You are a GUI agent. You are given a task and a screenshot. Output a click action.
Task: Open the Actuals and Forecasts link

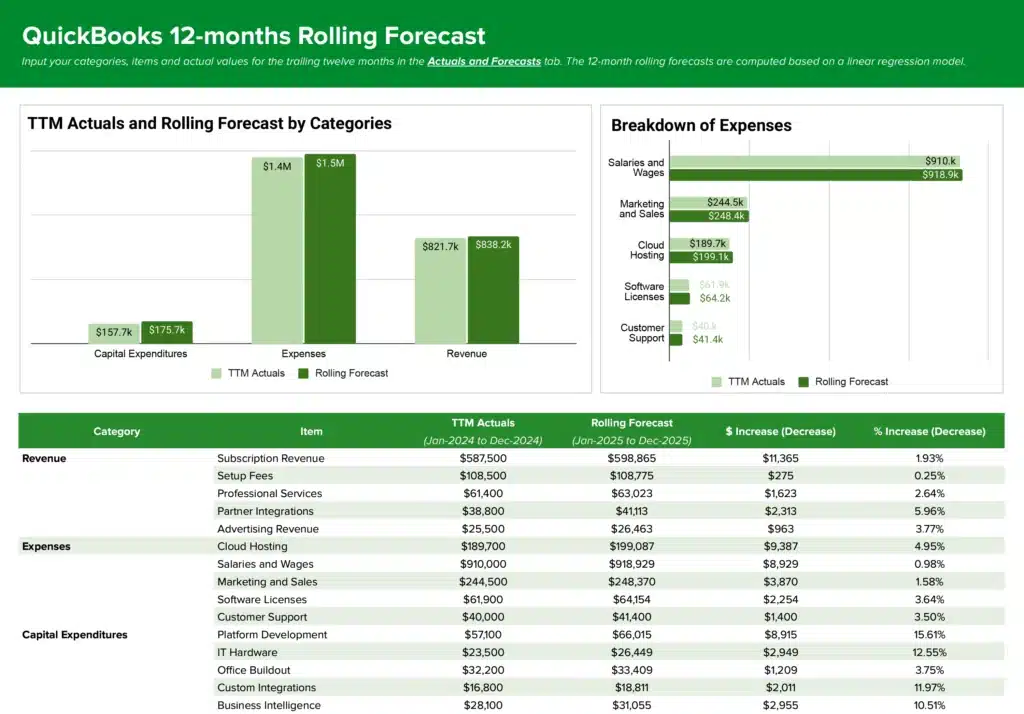[484, 61]
